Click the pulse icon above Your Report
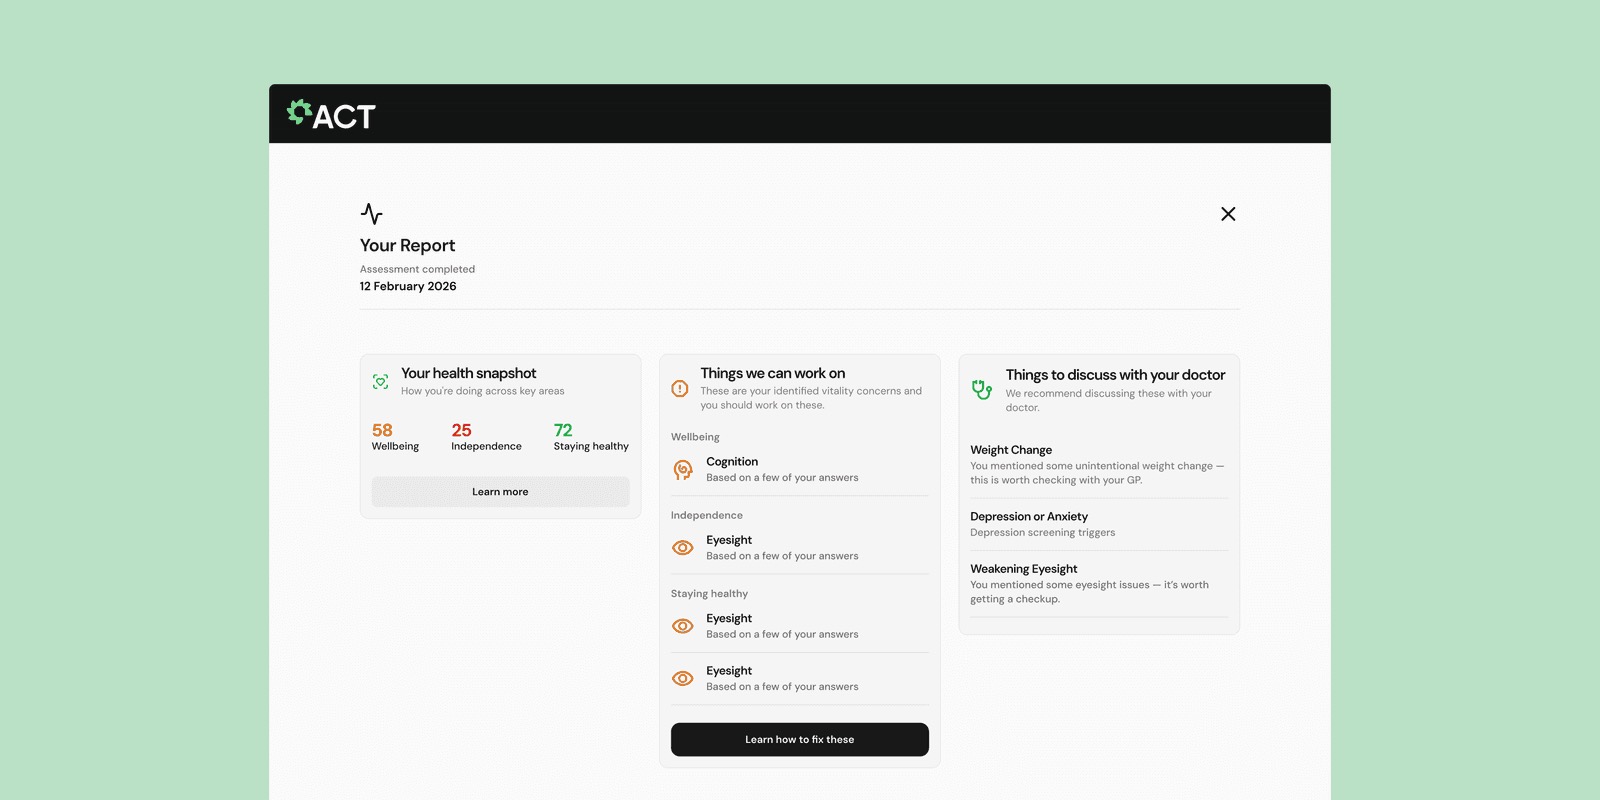 coord(371,214)
